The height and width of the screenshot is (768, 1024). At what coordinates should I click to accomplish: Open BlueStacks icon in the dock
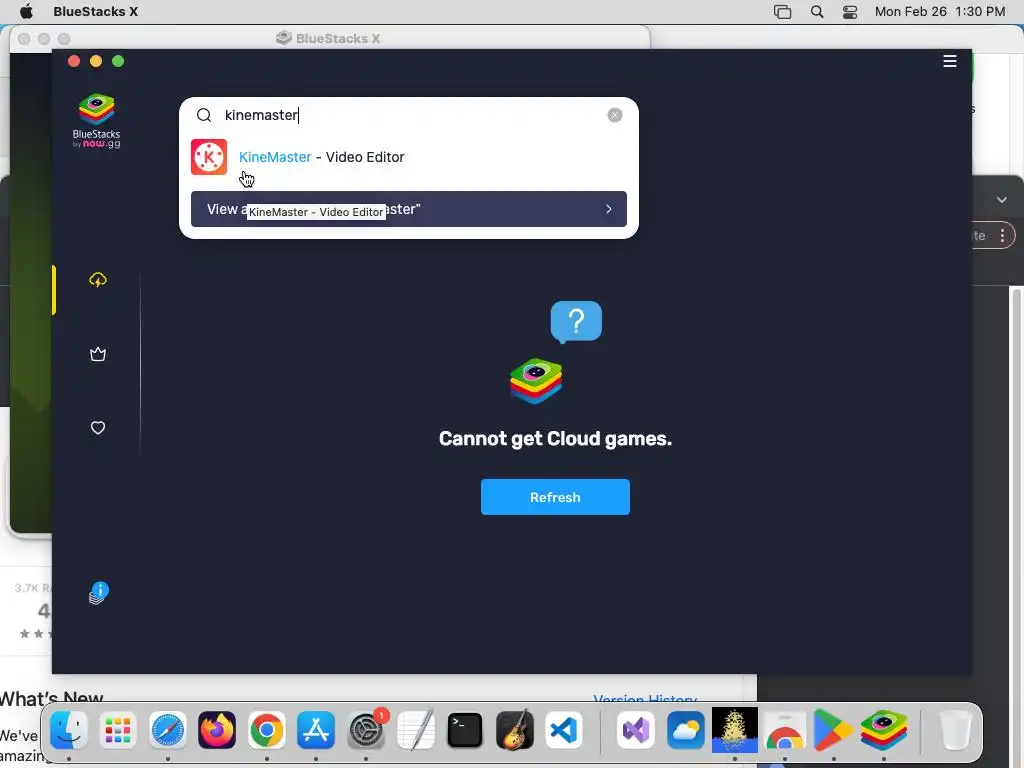tap(884, 730)
